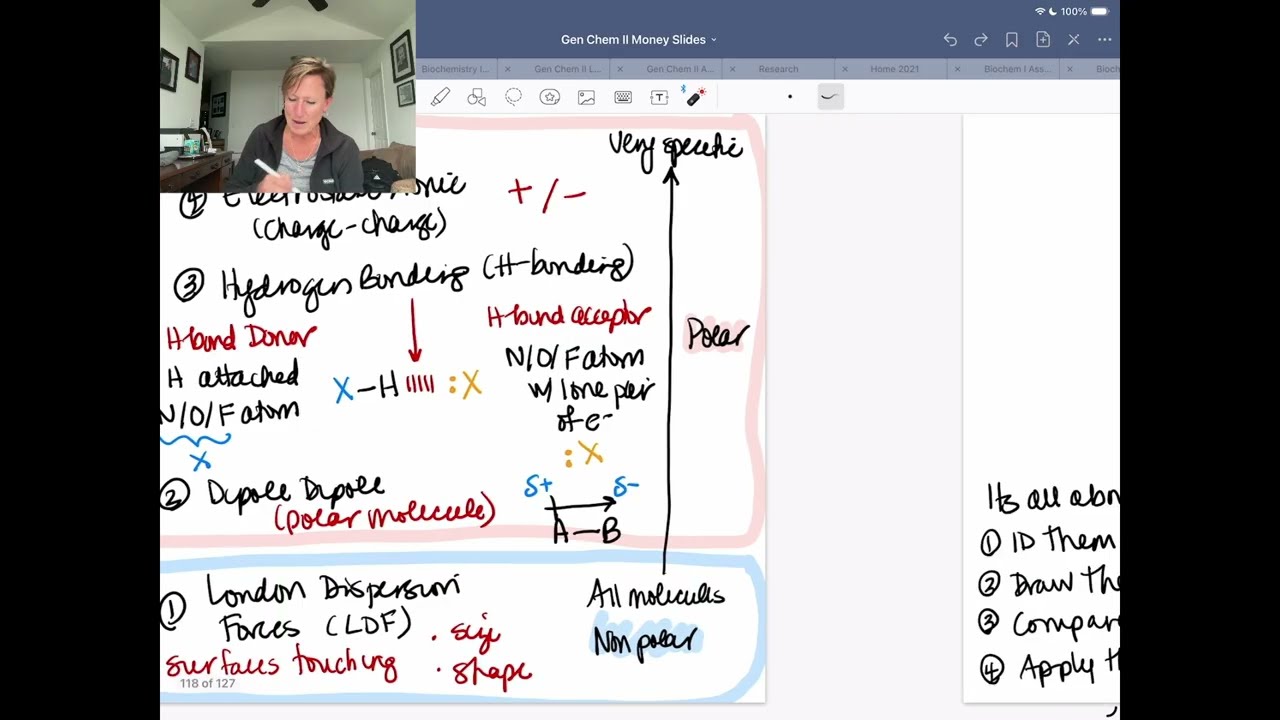Switch to the keyboard typing tool
The image size is (1280, 720).
pos(623,97)
